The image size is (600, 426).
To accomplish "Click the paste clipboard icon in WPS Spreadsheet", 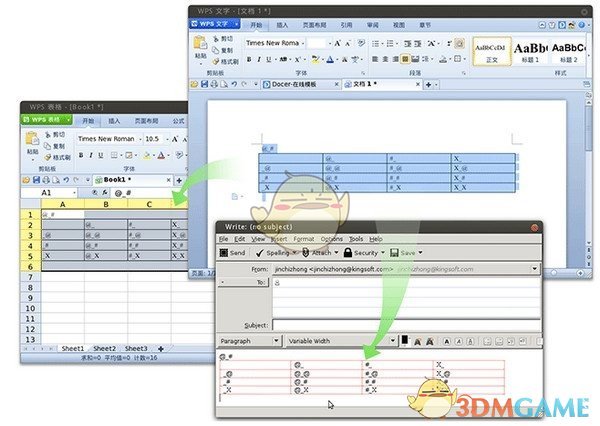I will (x=32, y=142).
